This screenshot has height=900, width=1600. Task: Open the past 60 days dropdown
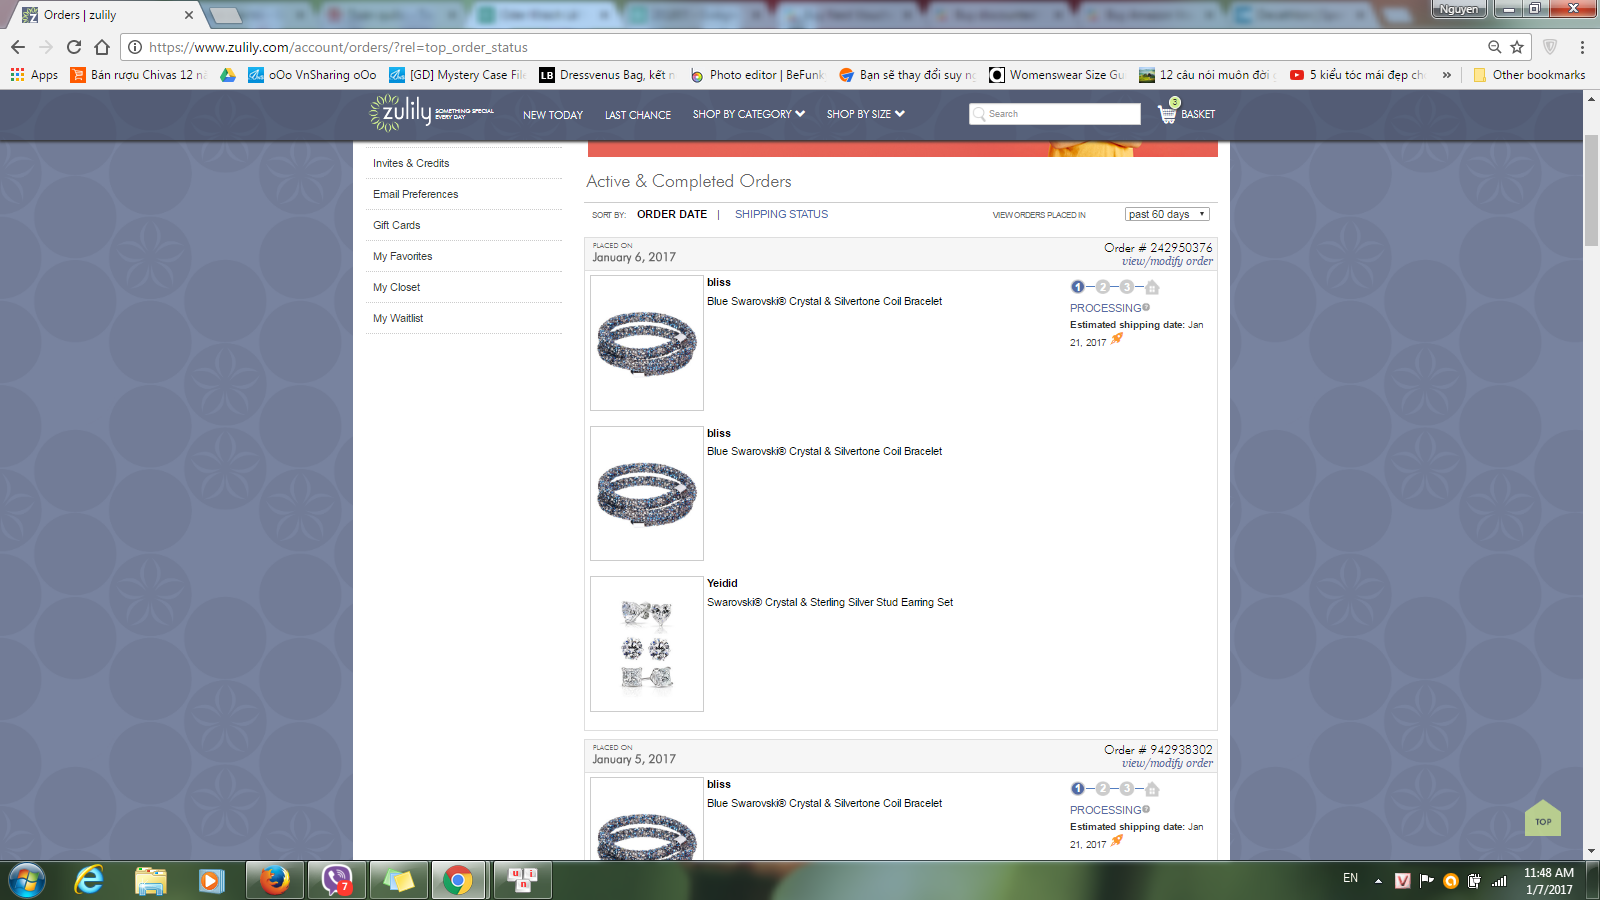1167,214
